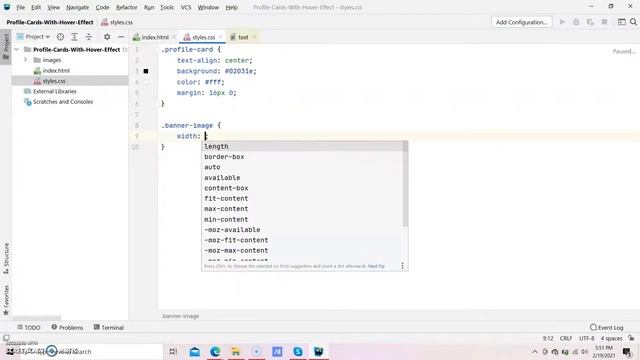The height and width of the screenshot is (360, 640).
Task: Click the Run play icon in toolbar
Action: 562,22
